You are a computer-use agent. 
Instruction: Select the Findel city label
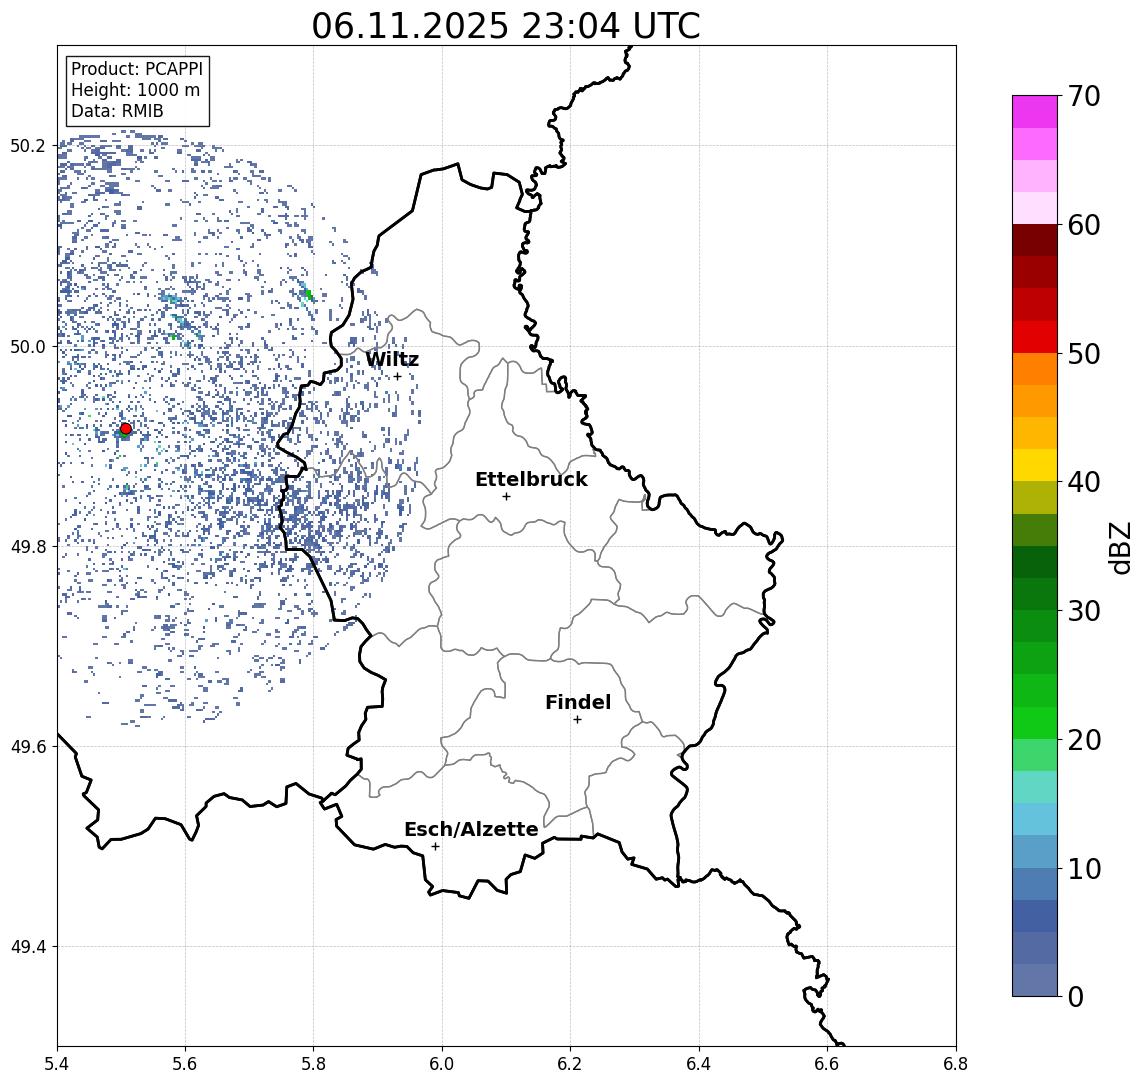pos(578,702)
